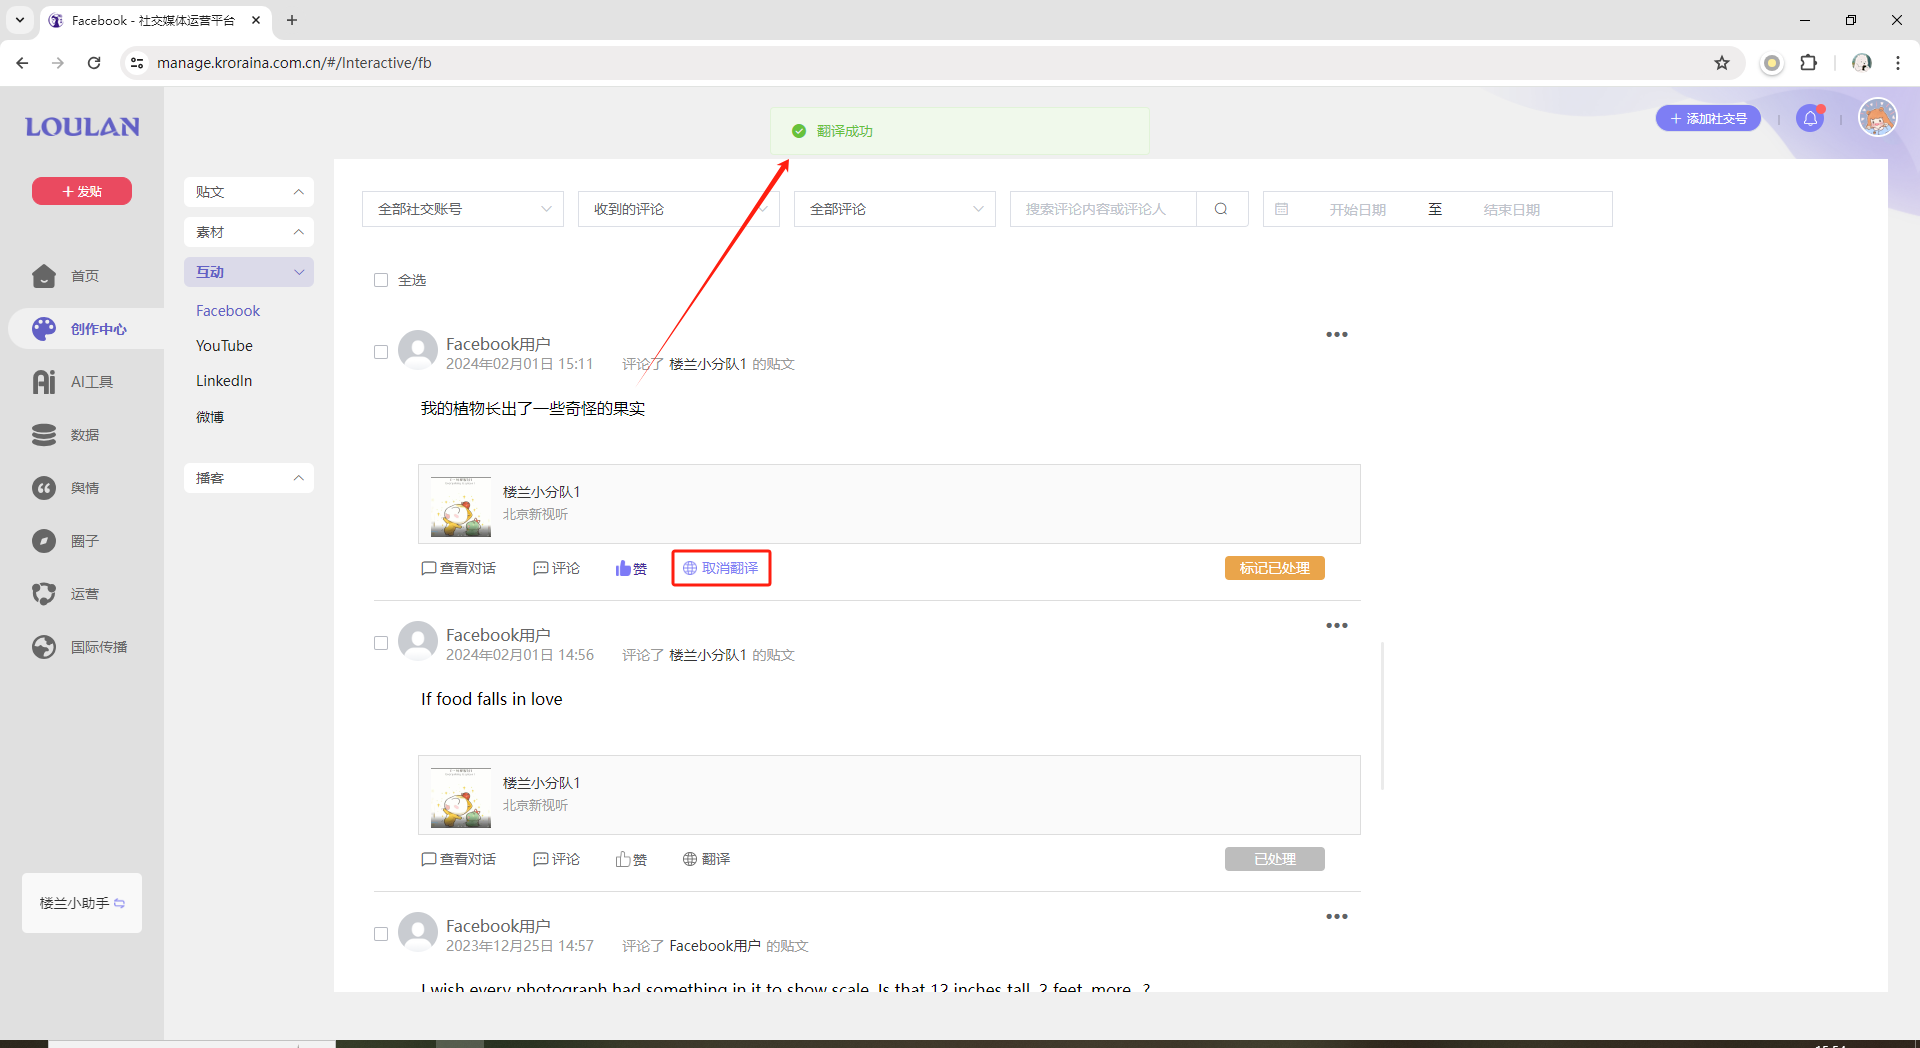Open the 数据 database icon

44,435
